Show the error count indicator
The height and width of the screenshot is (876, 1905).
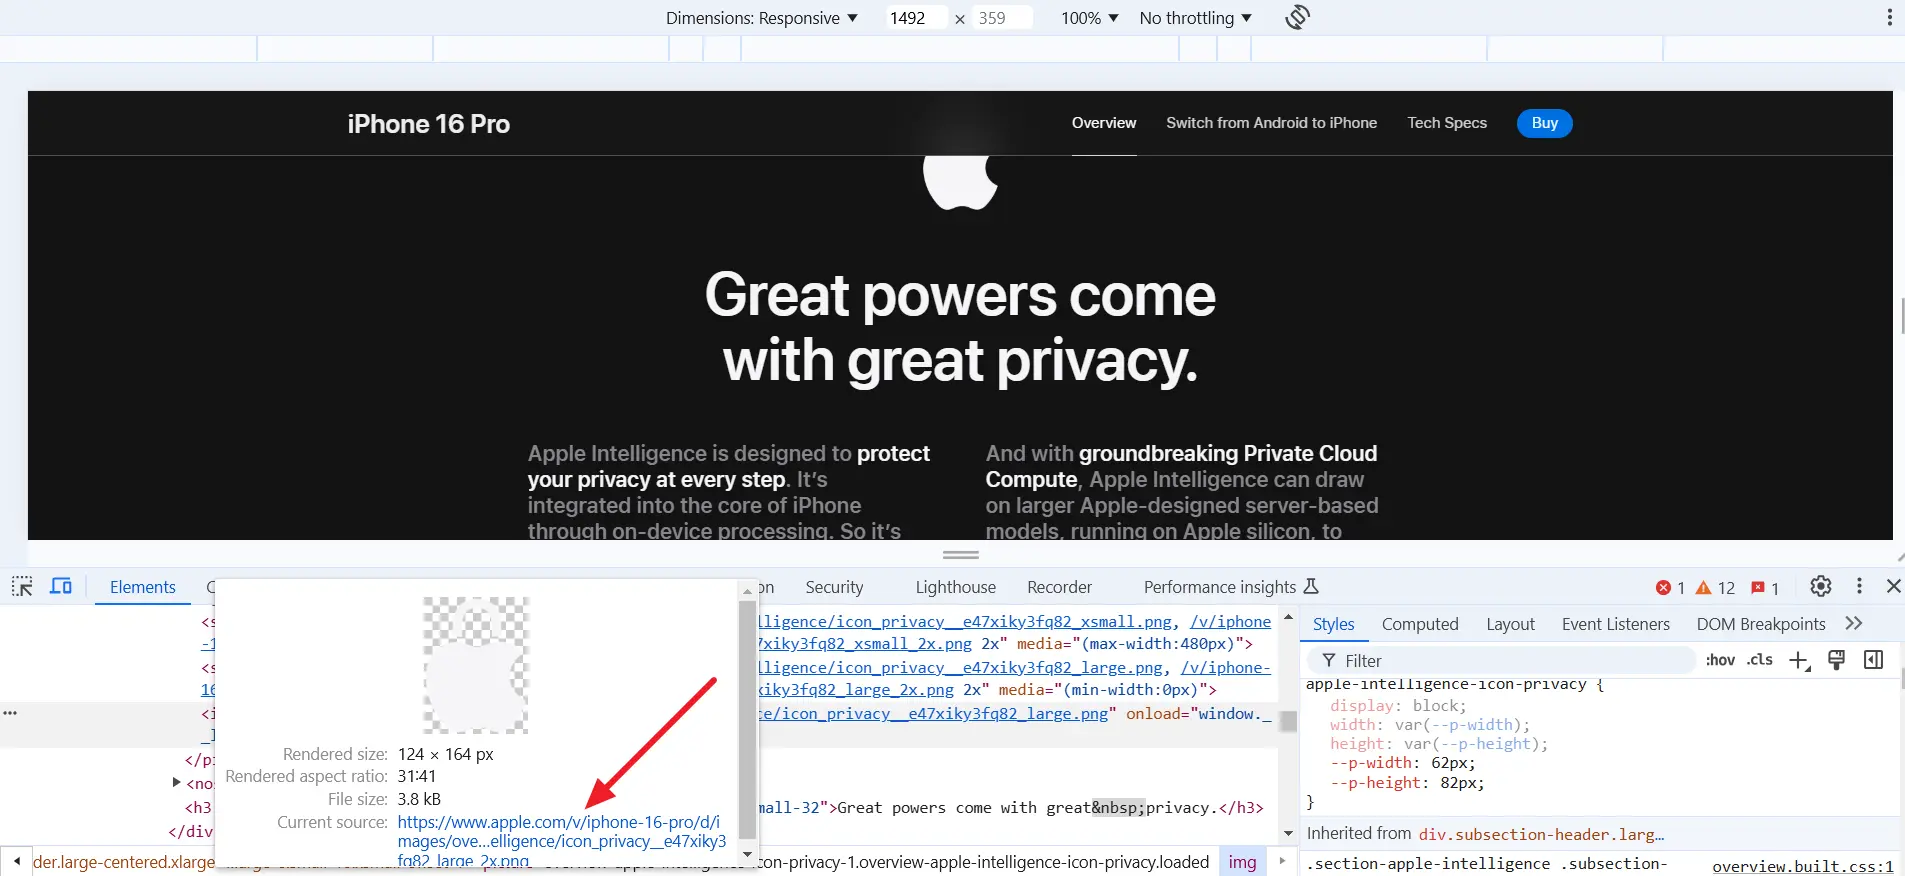[x=1670, y=588]
